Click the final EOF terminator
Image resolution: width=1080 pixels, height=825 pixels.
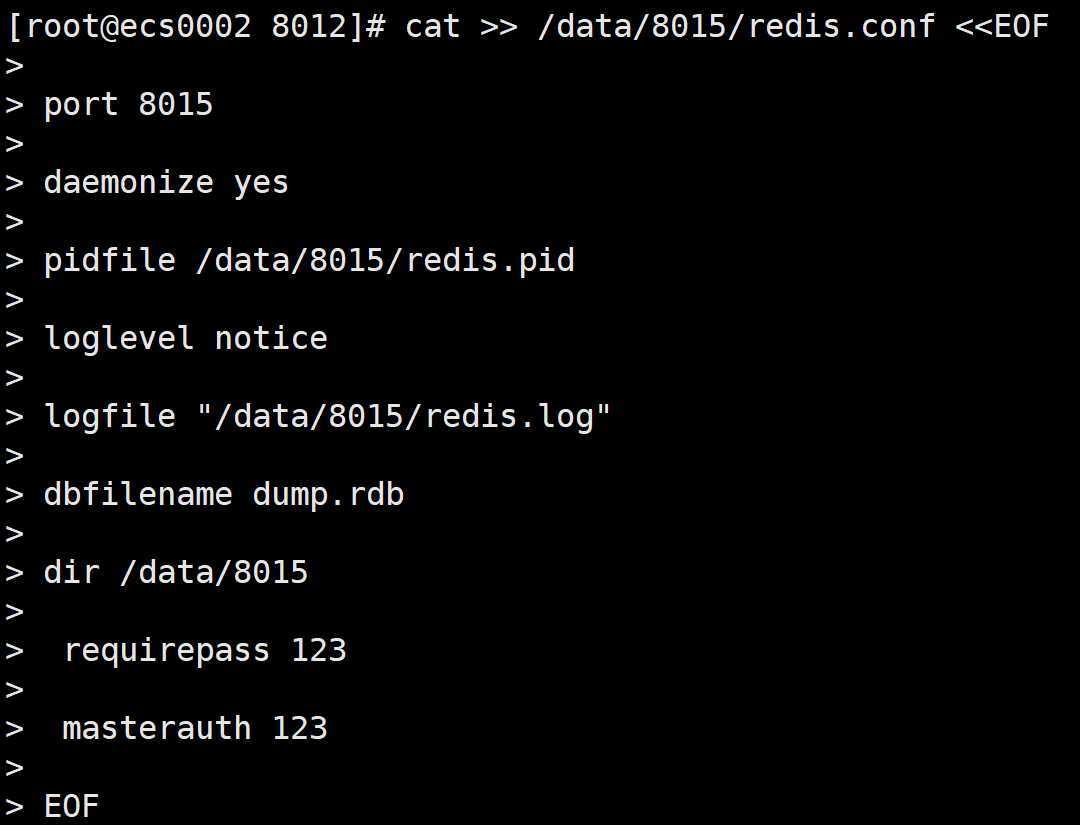[x=71, y=806]
